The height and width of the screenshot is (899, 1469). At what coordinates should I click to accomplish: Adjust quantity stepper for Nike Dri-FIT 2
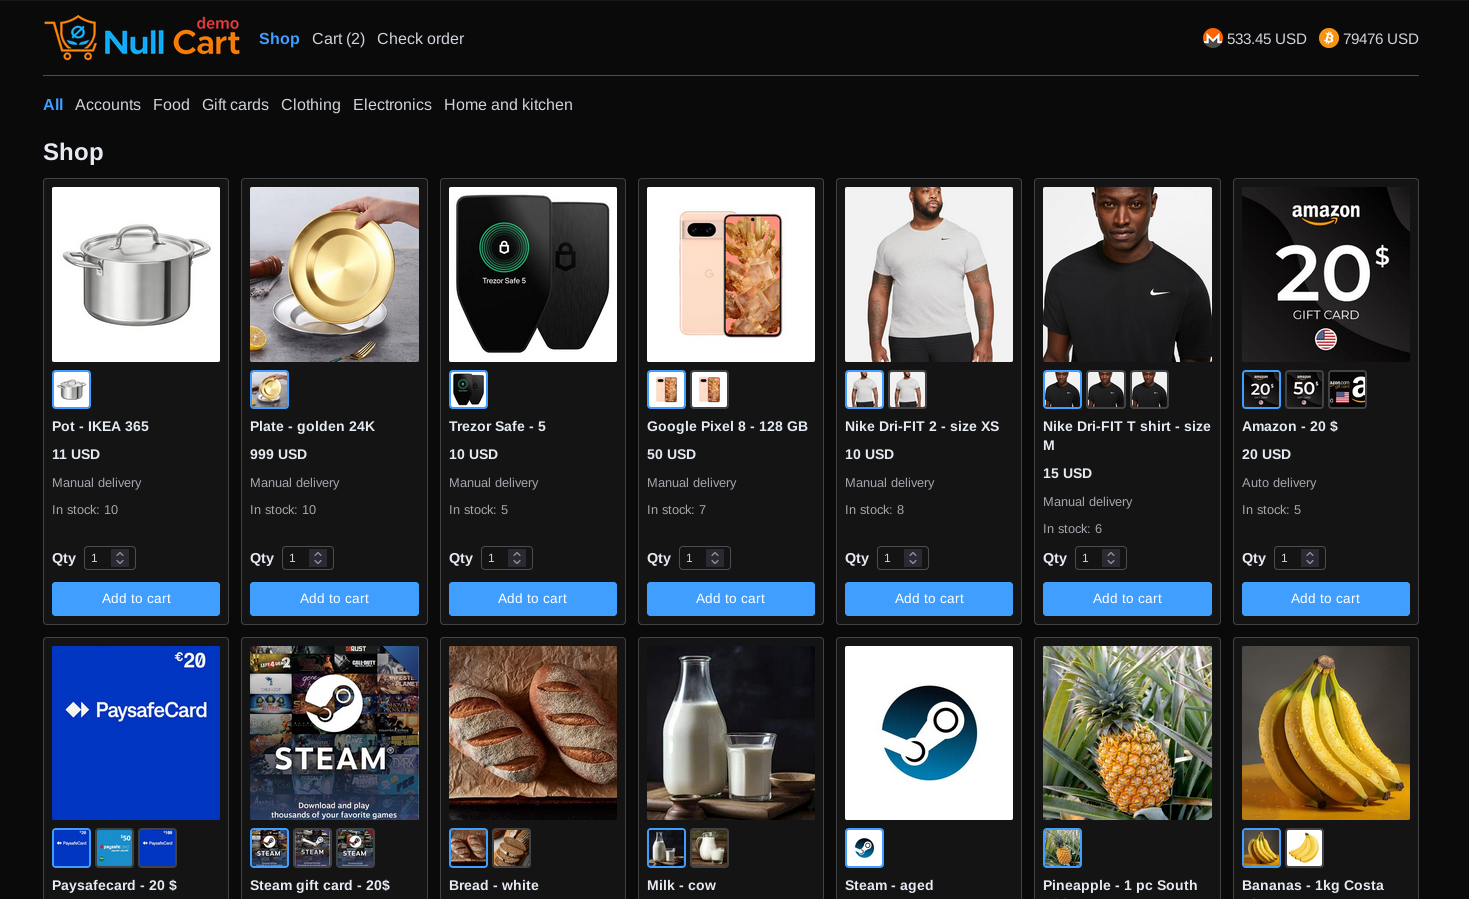[x=913, y=558]
